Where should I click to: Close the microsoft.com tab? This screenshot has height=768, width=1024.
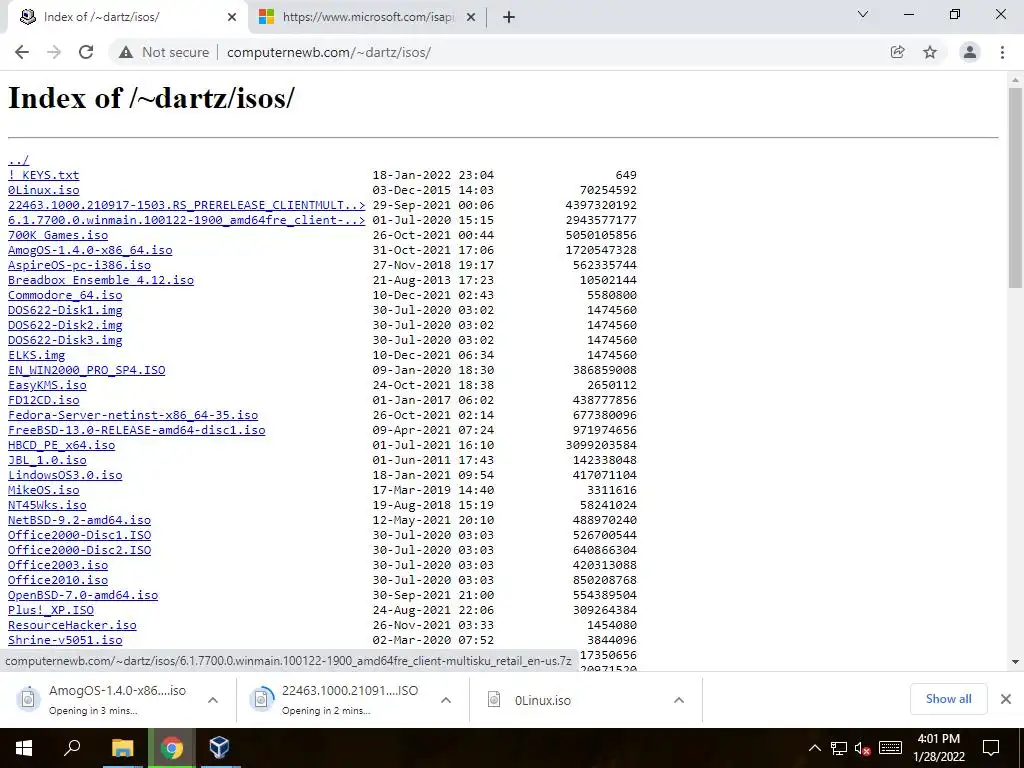(471, 17)
